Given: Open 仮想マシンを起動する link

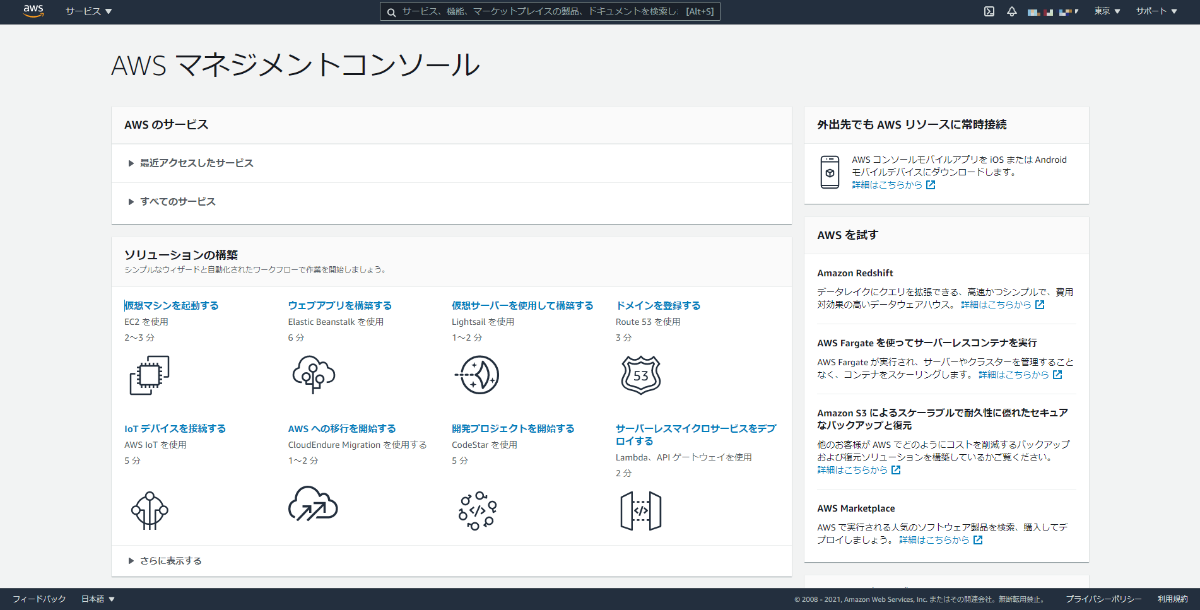Looking at the screenshot, I should (171, 305).
